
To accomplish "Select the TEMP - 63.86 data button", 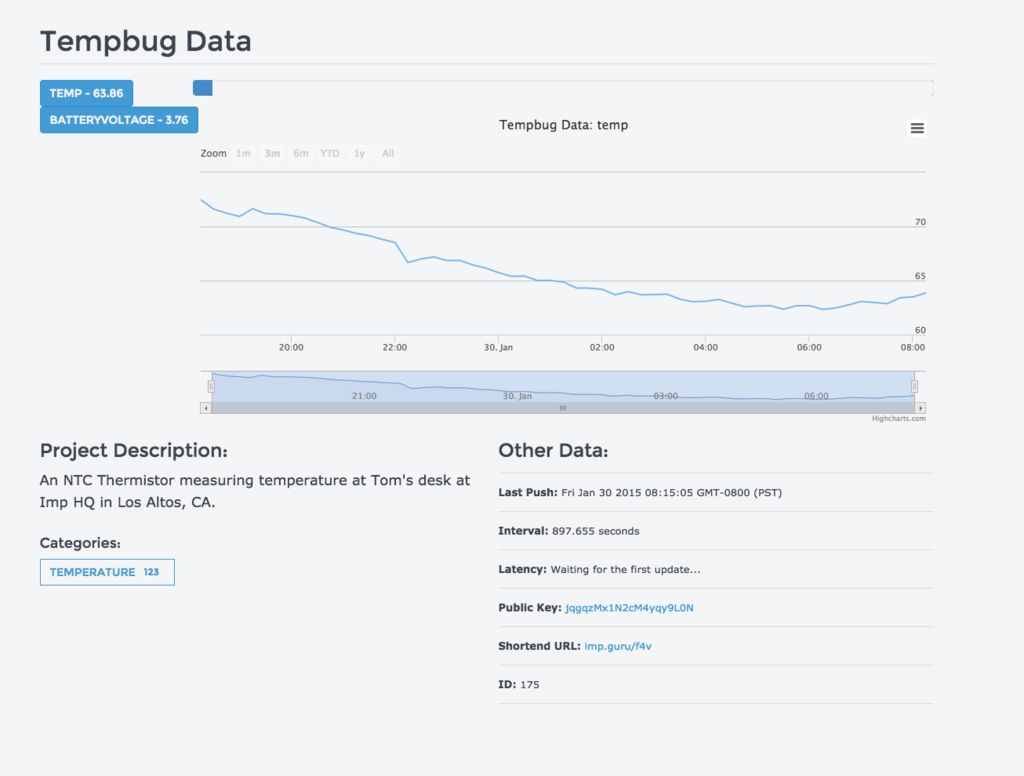I will tap(86, 93).
